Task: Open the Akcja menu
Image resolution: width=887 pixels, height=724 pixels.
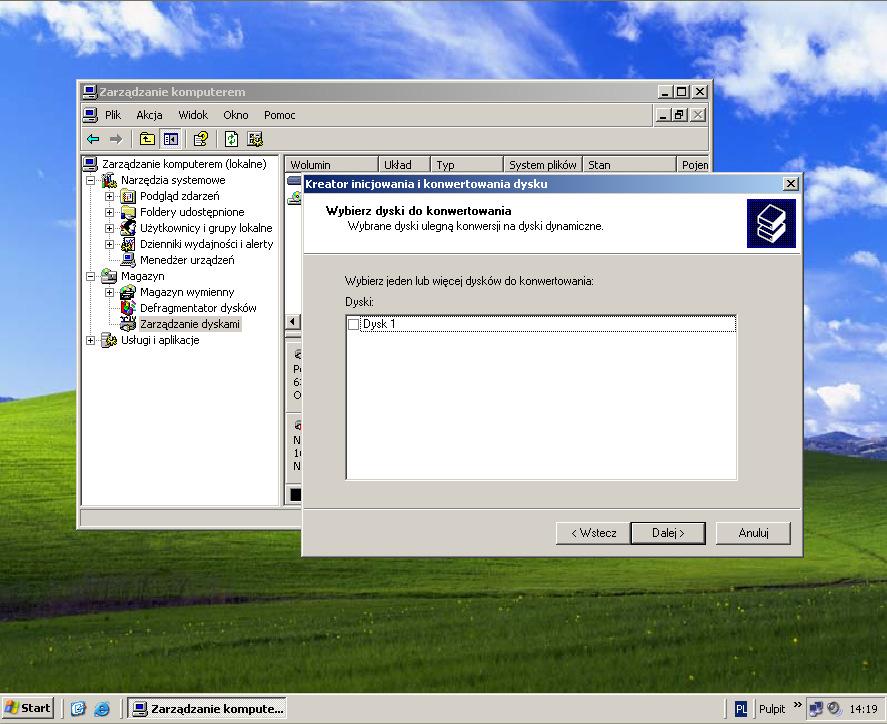Action: tap(149, 115)
